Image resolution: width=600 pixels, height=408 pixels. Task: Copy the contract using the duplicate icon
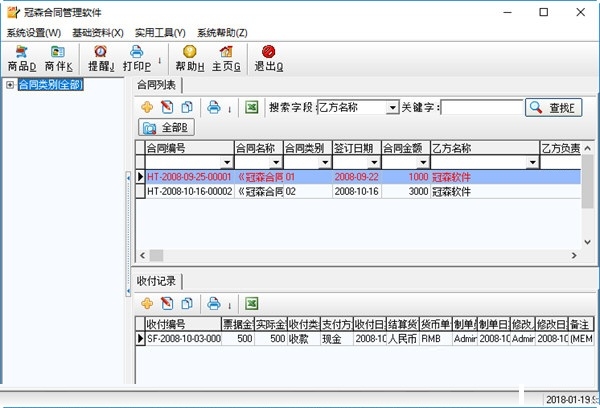click(187, 107)
